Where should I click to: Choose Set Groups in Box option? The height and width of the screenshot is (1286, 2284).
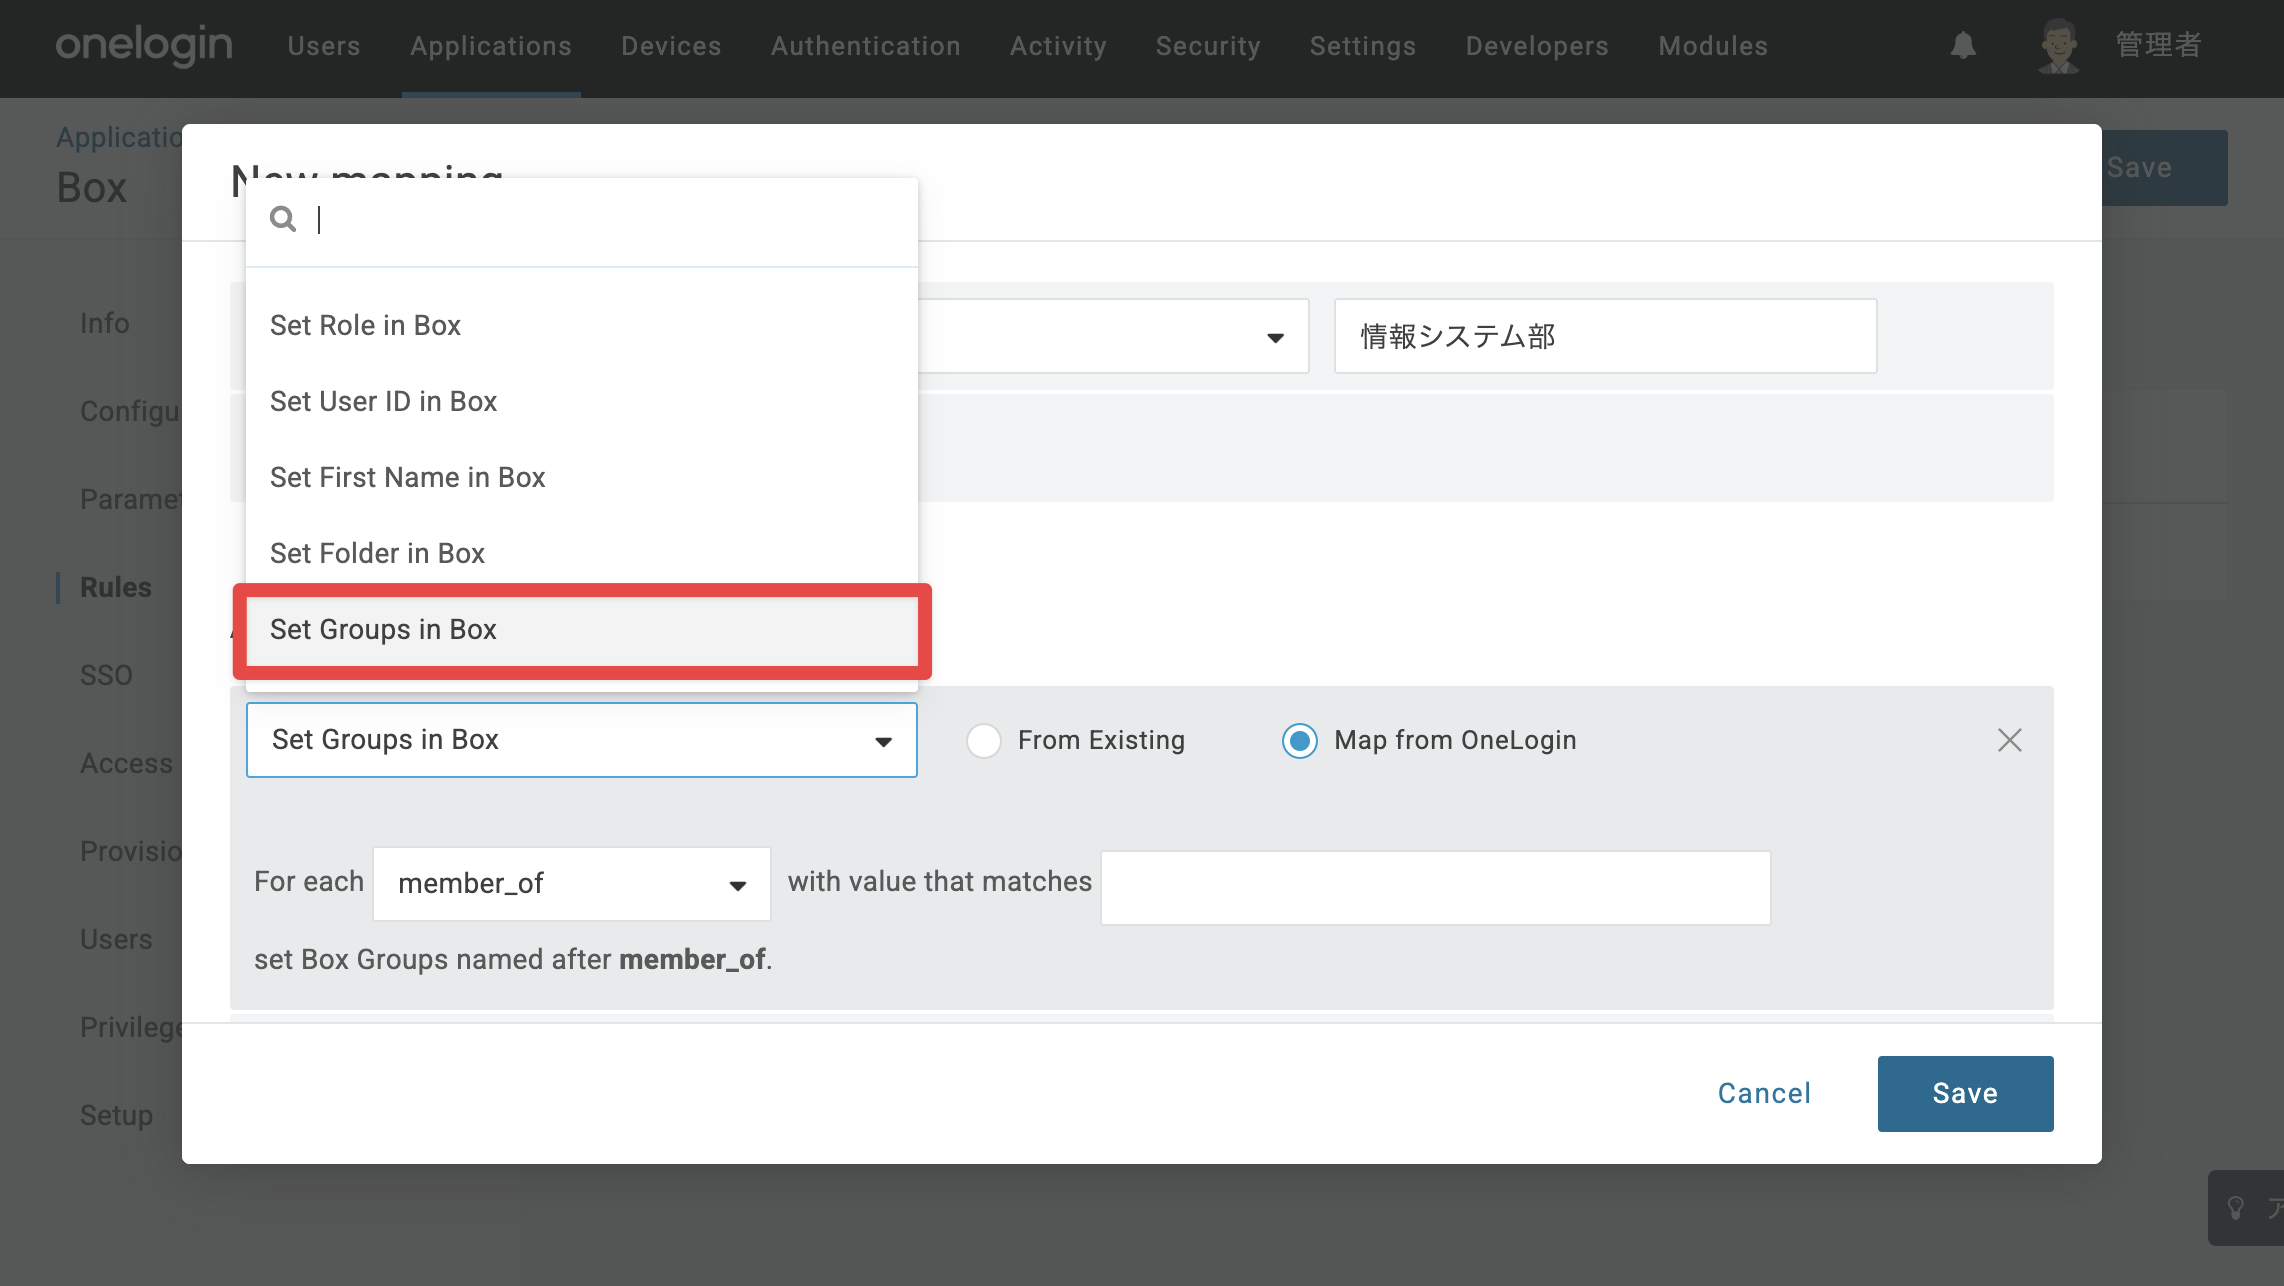click(582, 630)
